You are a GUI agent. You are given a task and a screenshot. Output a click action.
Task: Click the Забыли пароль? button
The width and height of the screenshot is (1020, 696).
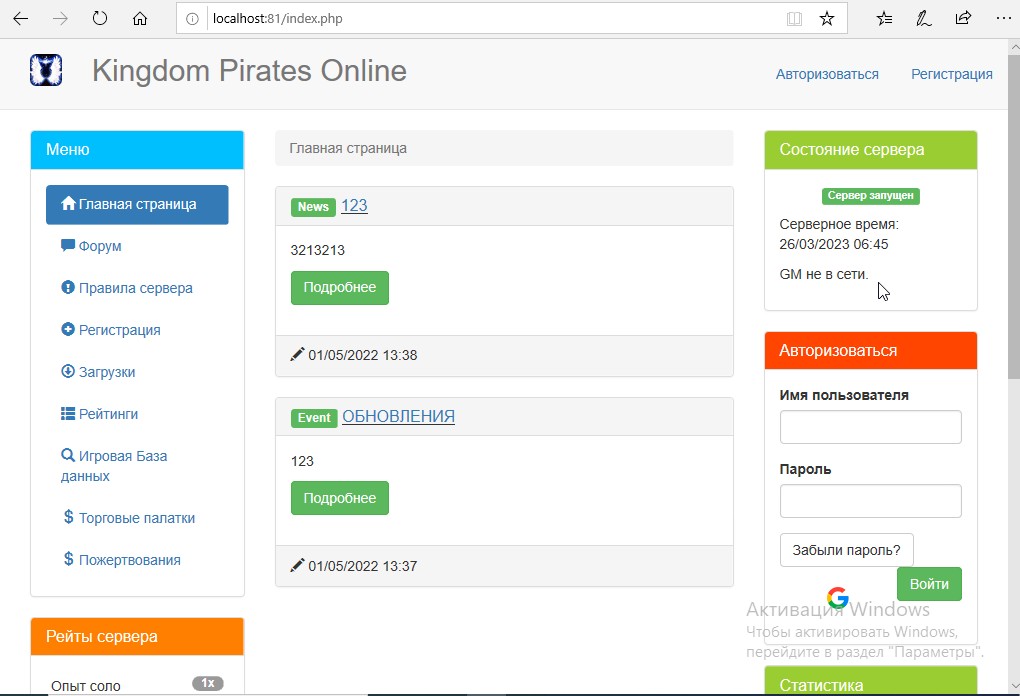[846, 550]
